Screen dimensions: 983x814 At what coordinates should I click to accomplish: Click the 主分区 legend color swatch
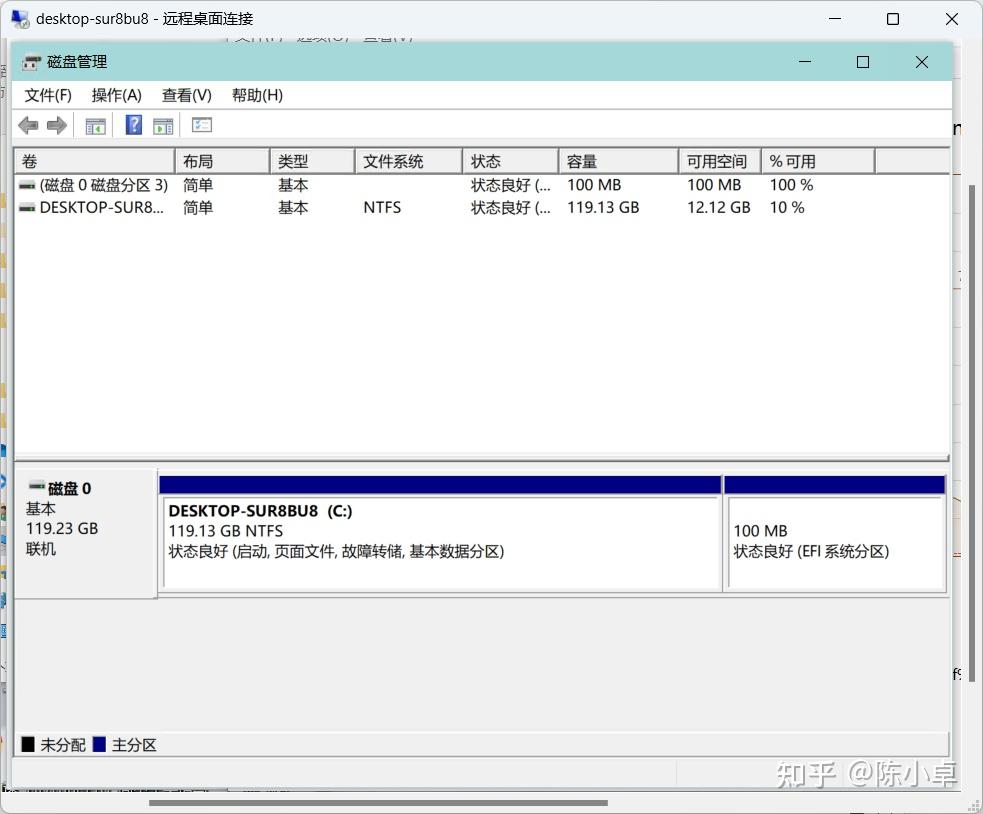101,744
